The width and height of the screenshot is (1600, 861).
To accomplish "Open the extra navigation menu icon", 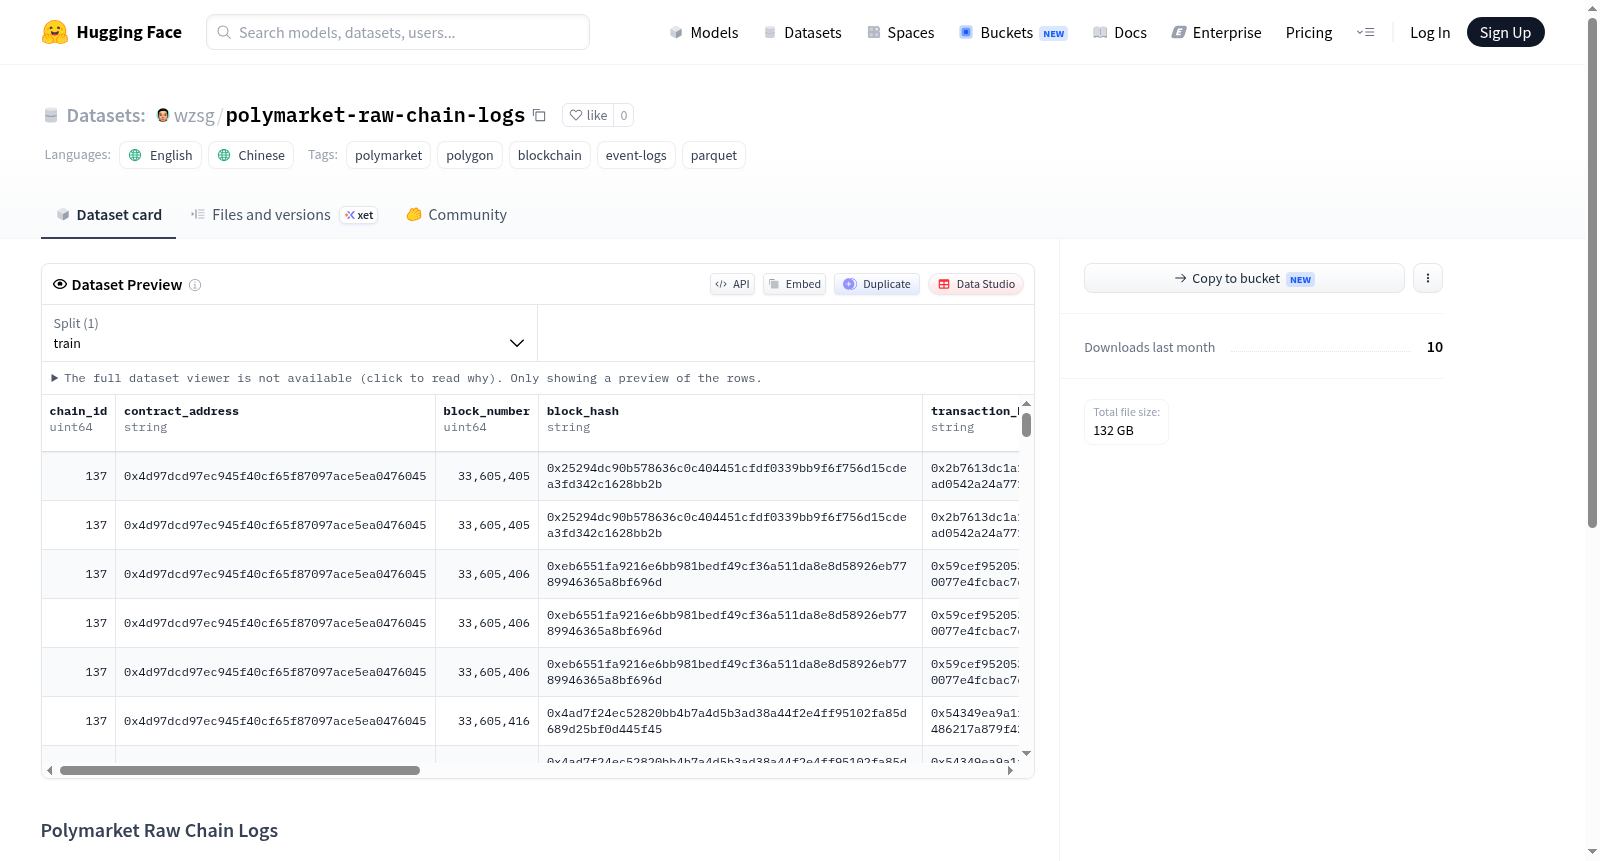I will pos(1365,32).
